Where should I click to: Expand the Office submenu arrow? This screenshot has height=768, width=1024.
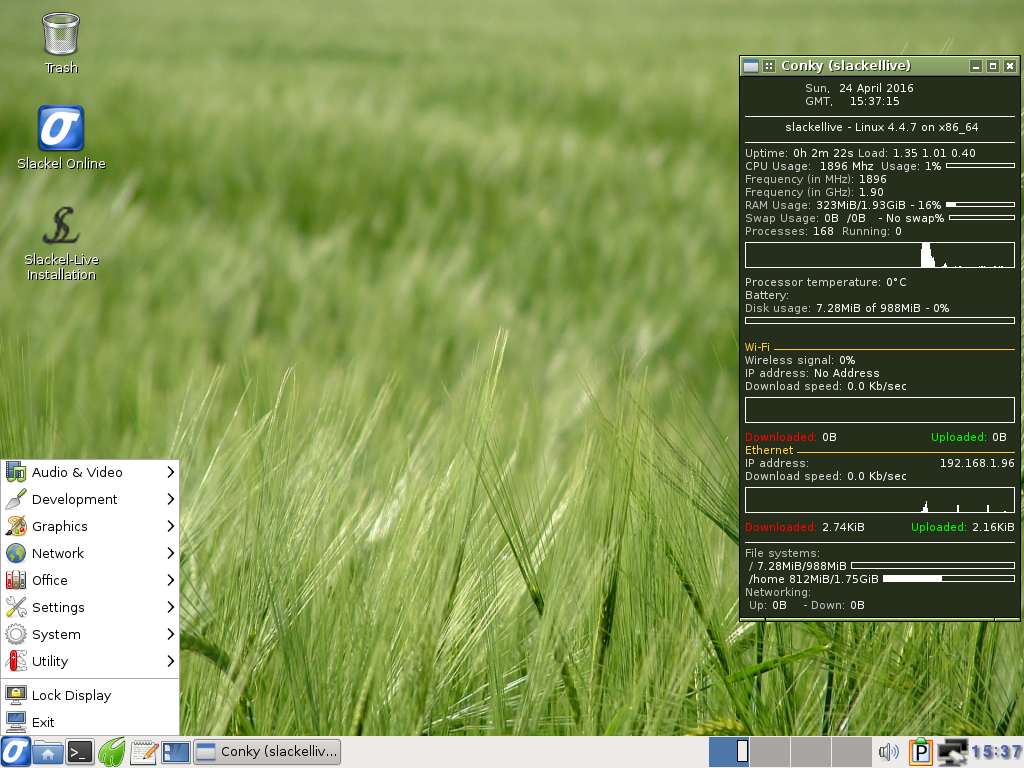[x=170, y=580]
